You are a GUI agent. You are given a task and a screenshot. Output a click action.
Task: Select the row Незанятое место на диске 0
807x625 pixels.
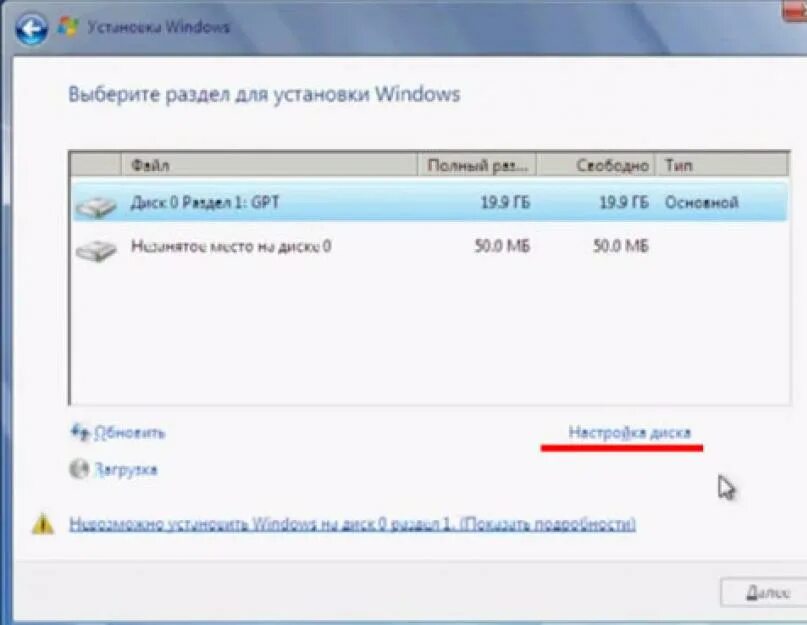429,246
